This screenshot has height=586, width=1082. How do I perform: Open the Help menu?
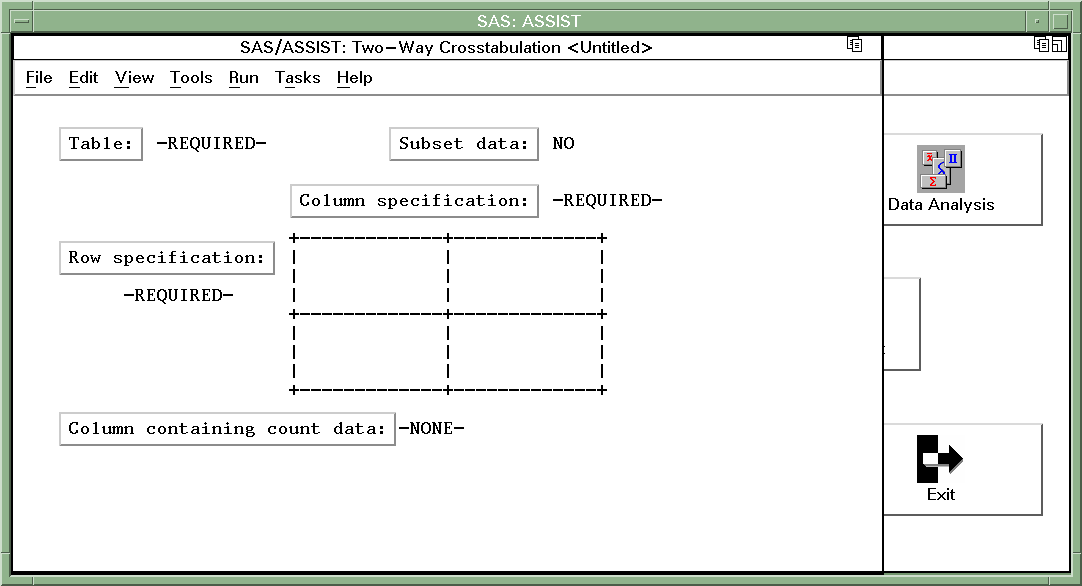(354, 78)
